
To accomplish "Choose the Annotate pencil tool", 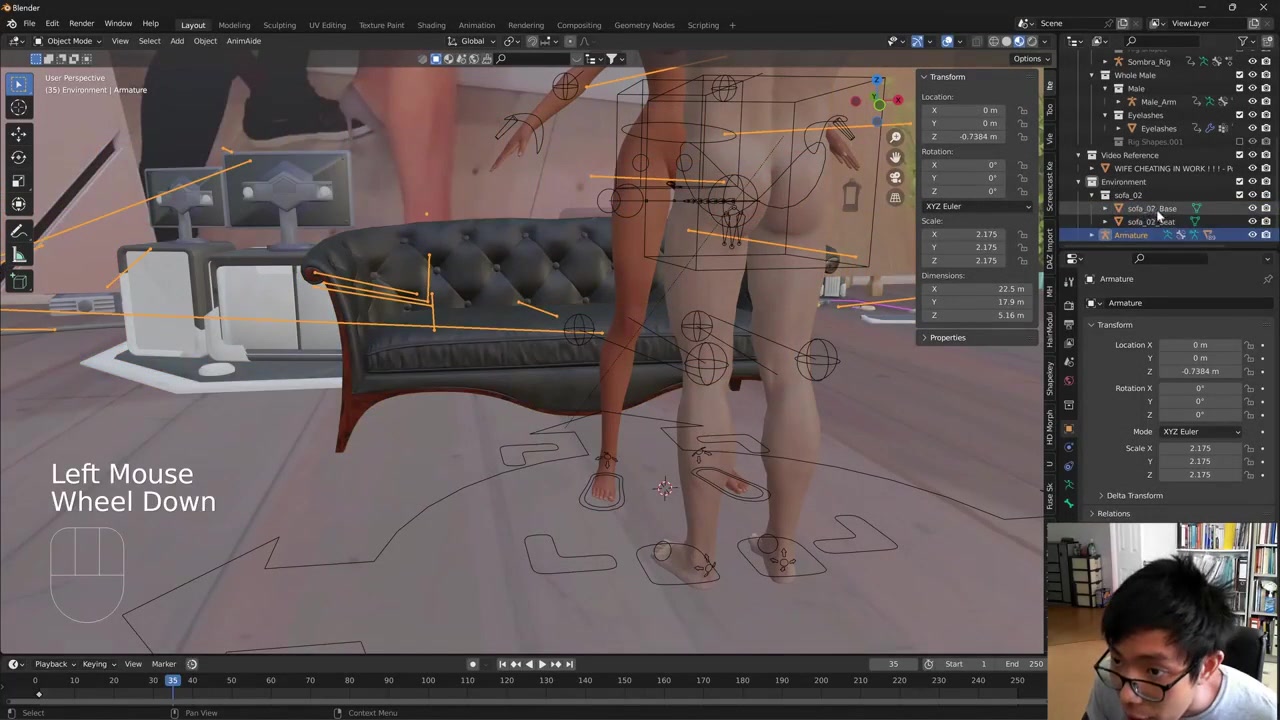I will tap(19, 231).
